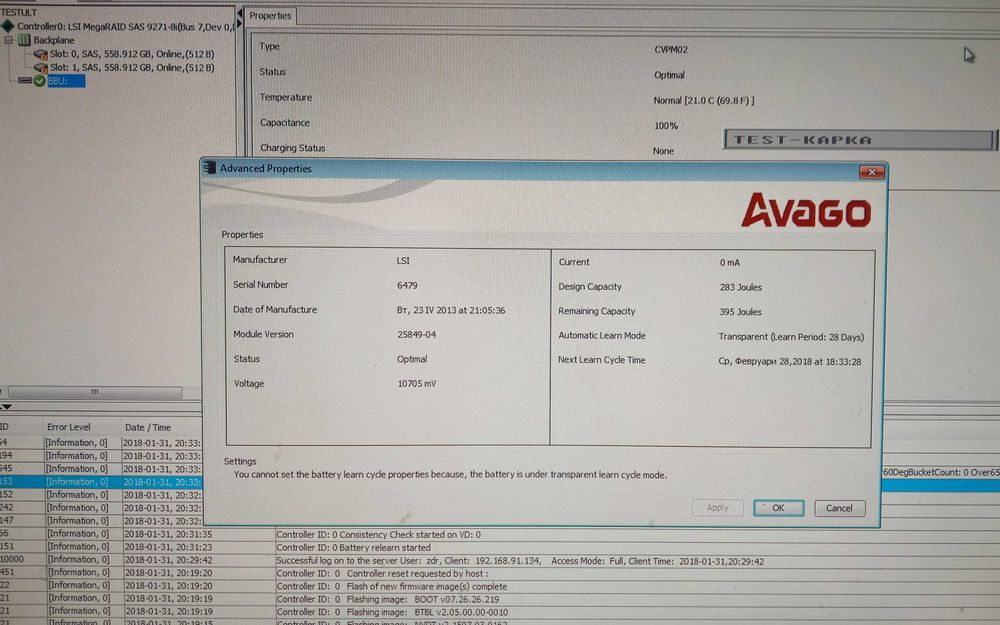Select log row 'Flash of new firmware image(s) complete'
Screen dimensions: 1000x625
tap(500, 586)
